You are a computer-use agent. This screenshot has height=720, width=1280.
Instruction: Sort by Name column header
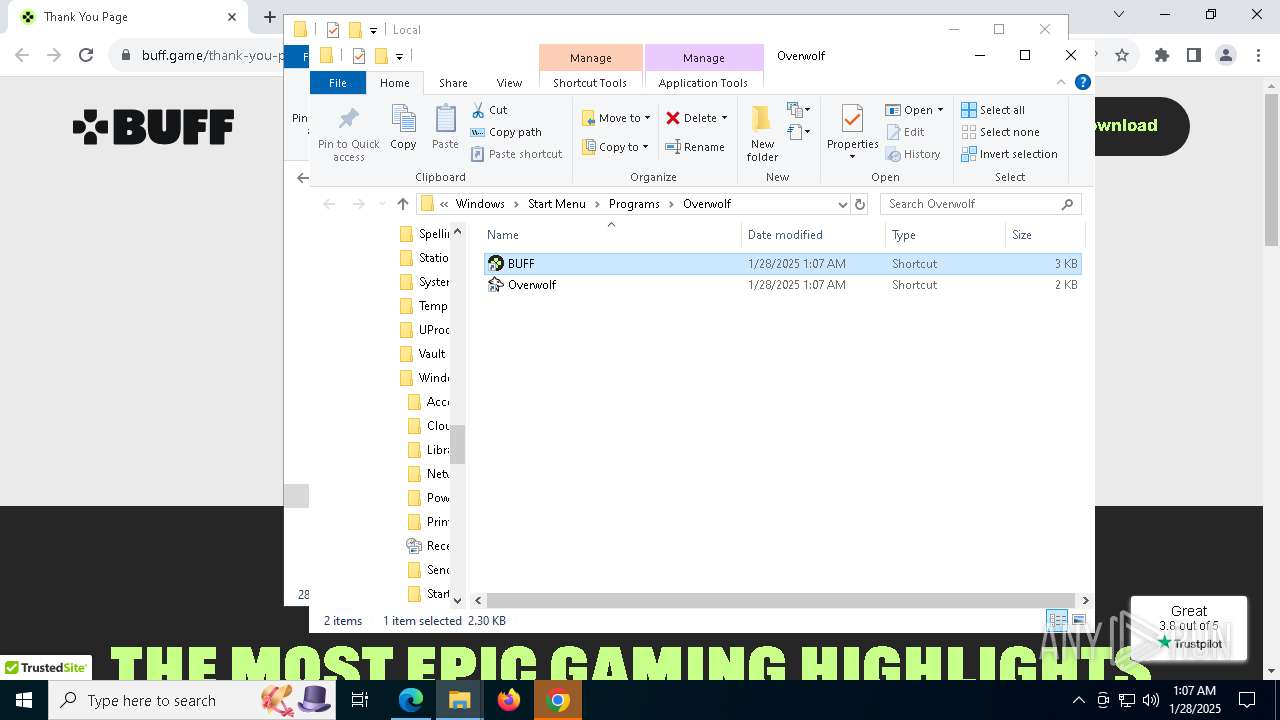click(x=612, y=235)
